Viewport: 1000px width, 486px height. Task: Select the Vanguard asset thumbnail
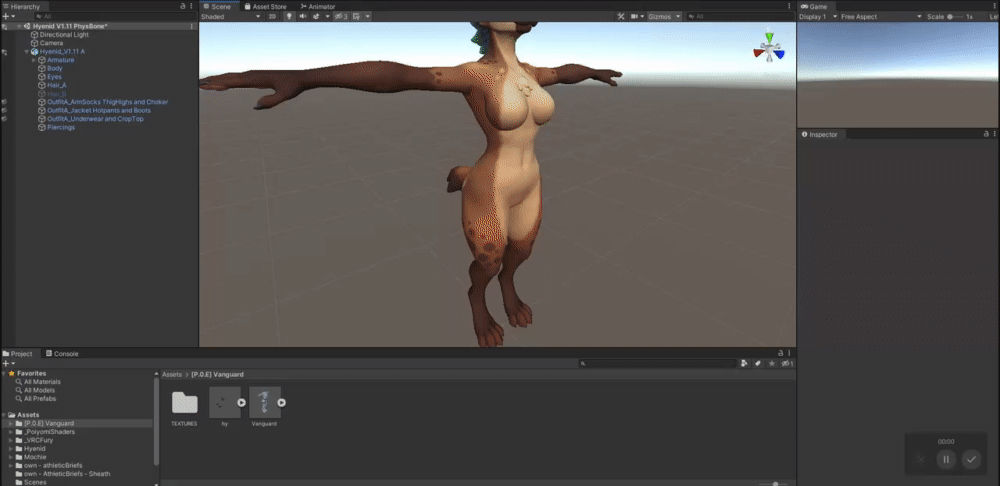[265, 402]
